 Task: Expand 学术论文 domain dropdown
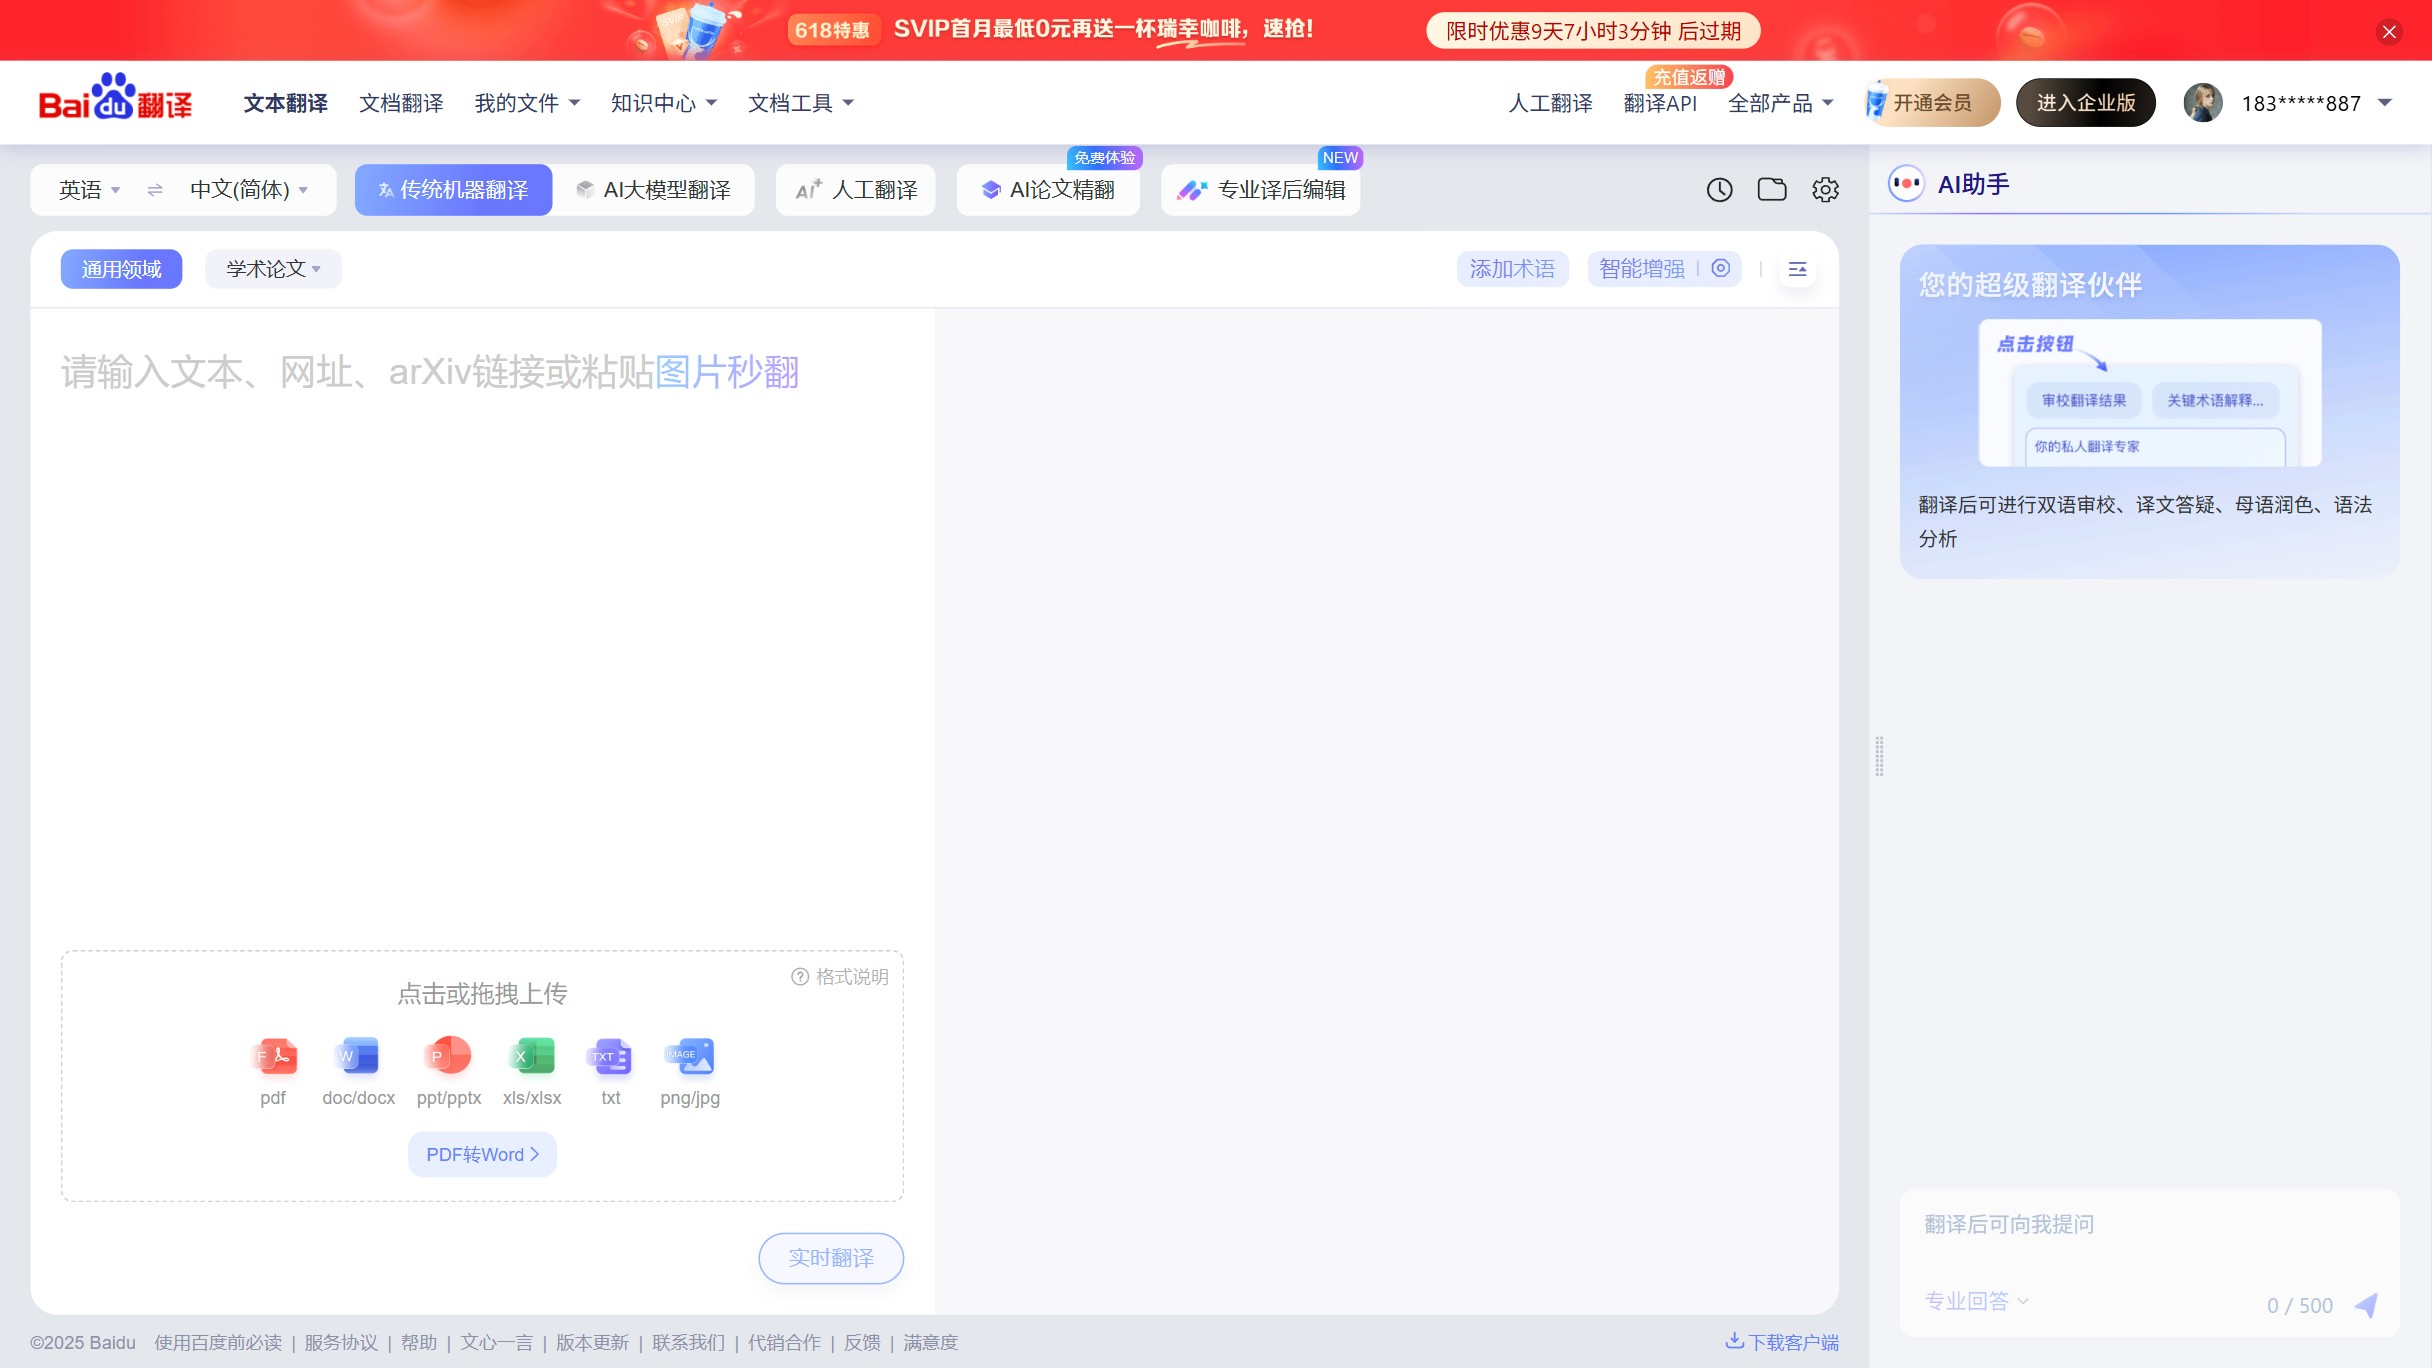coord(273,269)
